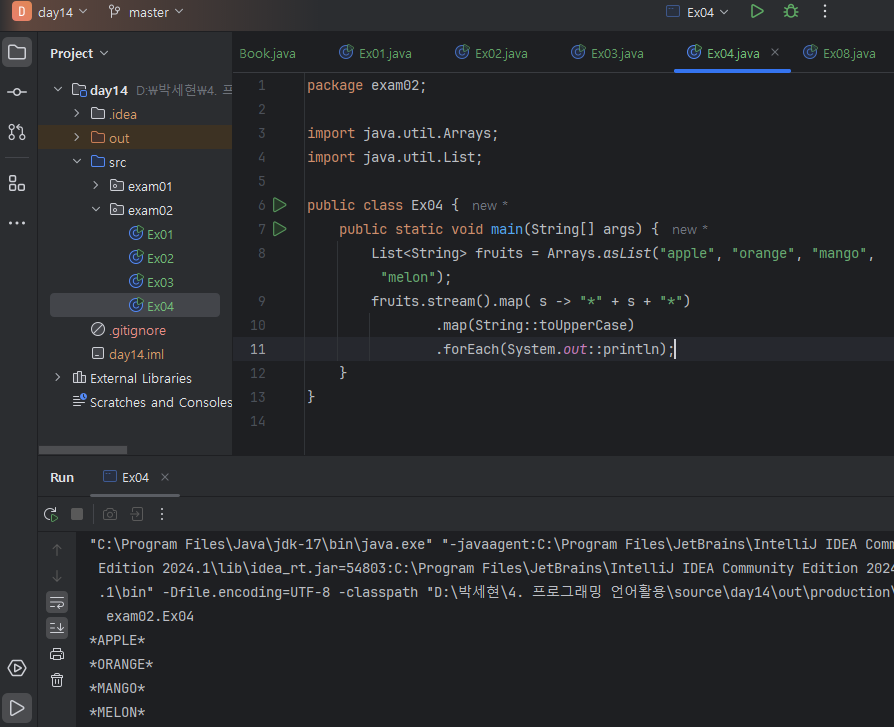Rerun Ex04 in the Run panel

51,514
